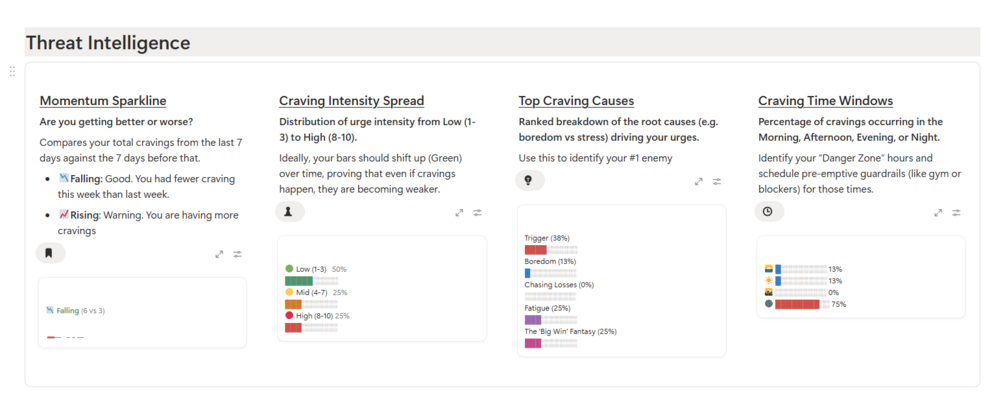This screenshot has width=1005, height=417.
Task: Click the Craving Time Windows heading
Action: pyautogui.click(x=825, y=101)
